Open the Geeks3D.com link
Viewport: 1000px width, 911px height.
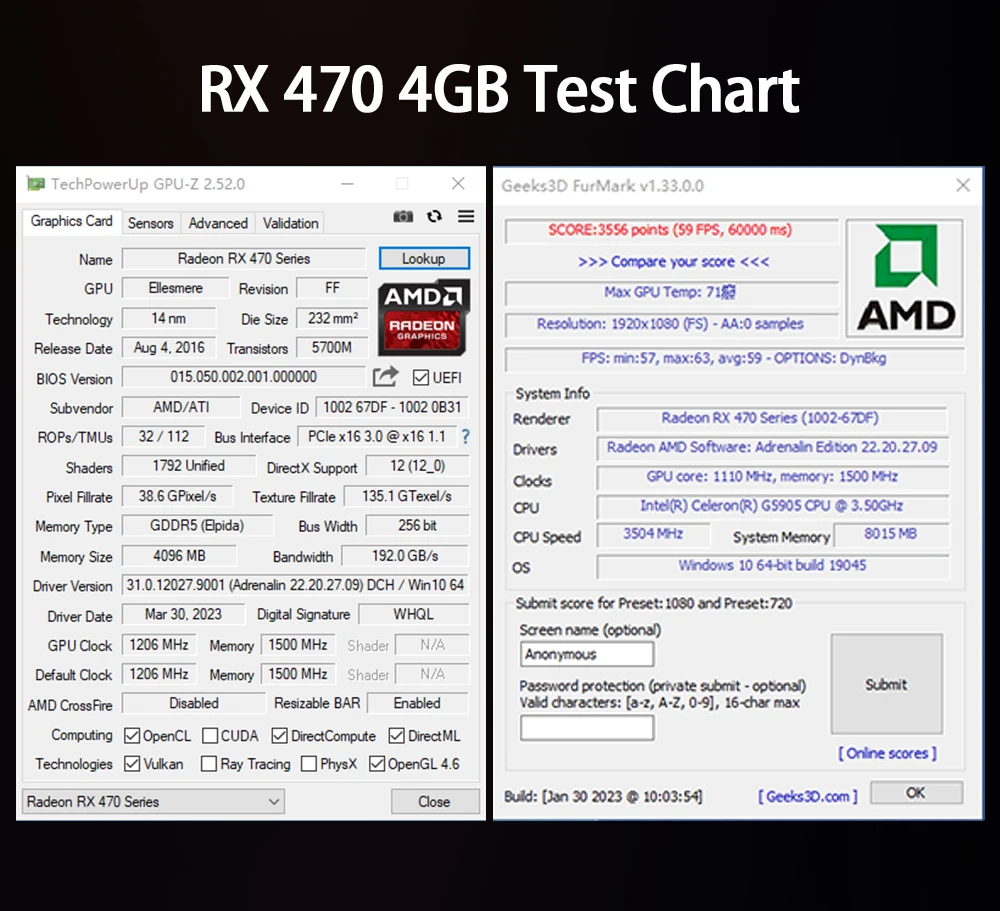coord(807,796)
